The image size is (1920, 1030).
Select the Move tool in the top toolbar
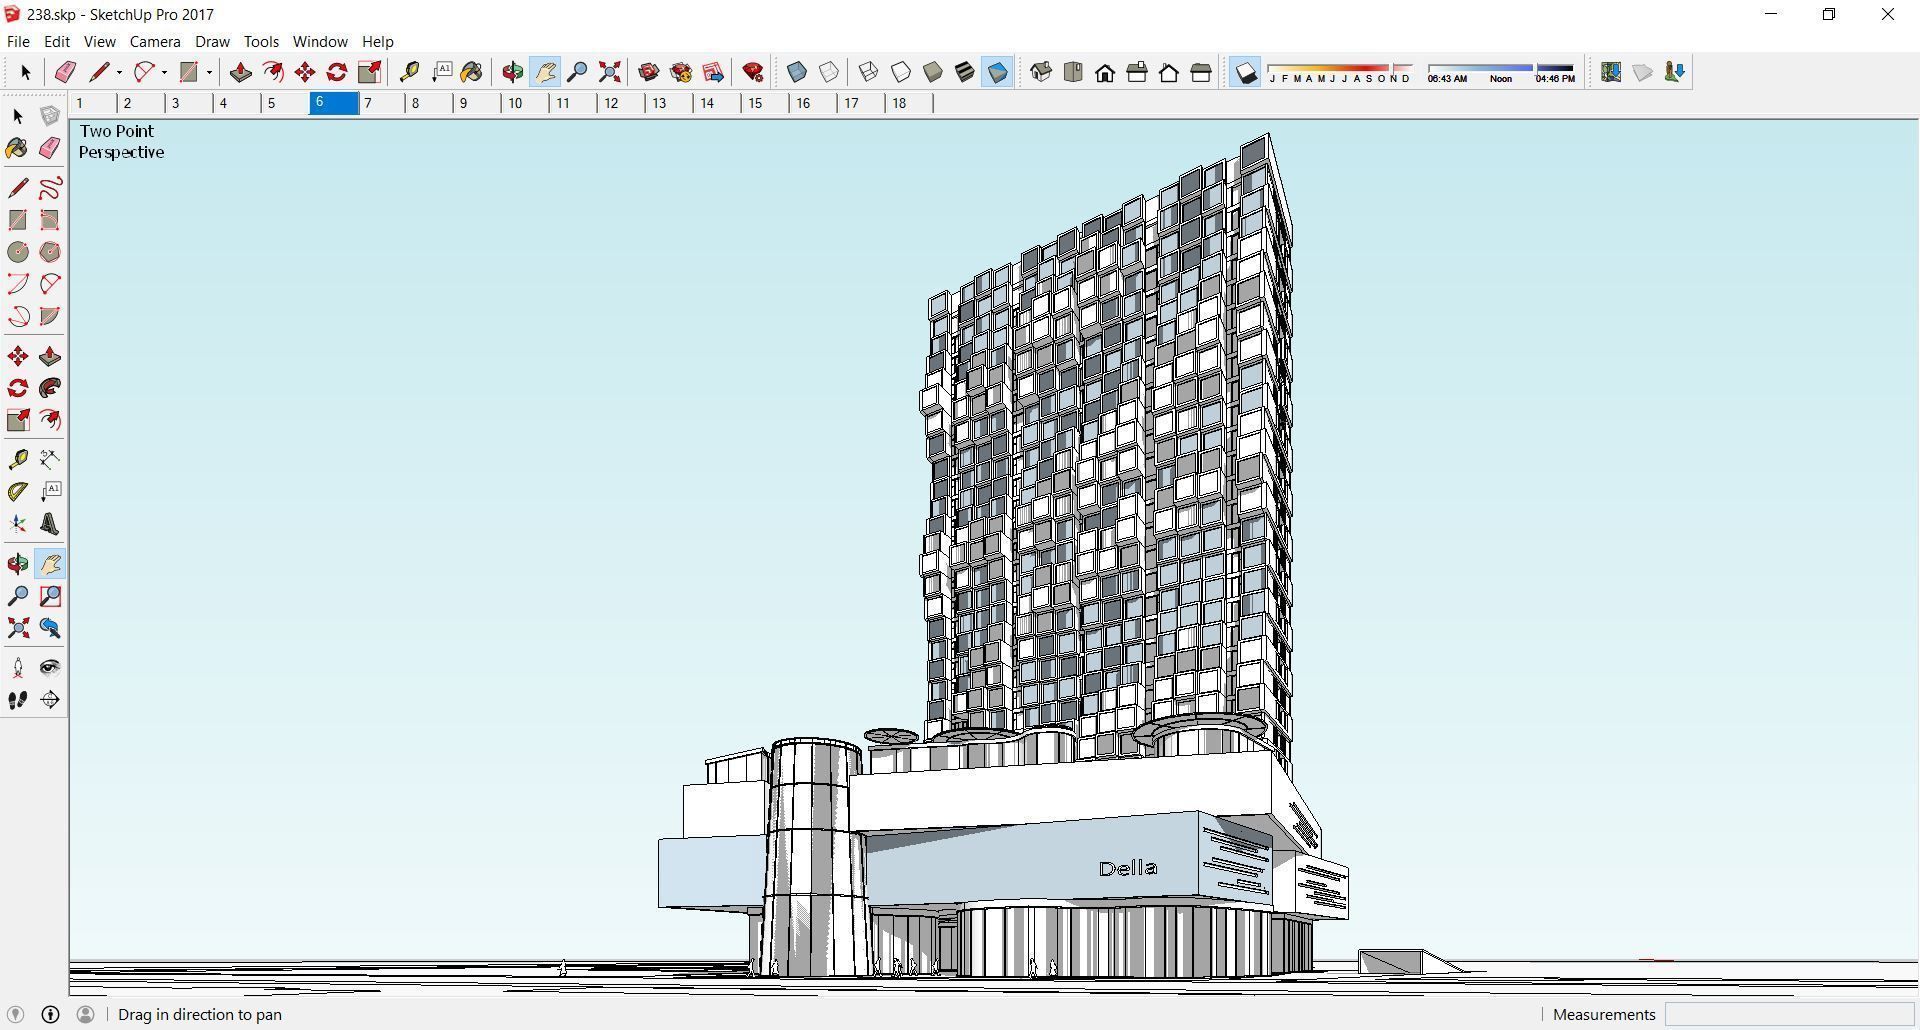coord(305,72)
